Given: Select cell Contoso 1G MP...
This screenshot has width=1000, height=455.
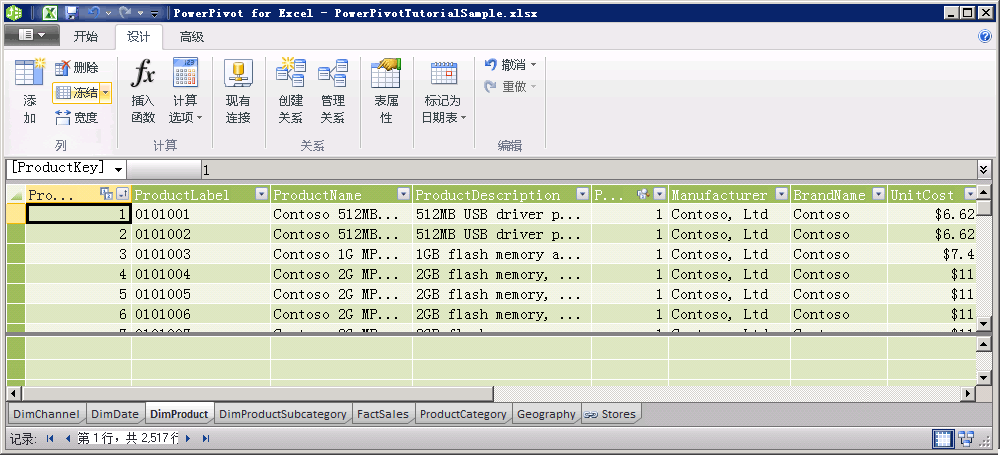Looking at the screenshot, I should [x=341, y=254].
